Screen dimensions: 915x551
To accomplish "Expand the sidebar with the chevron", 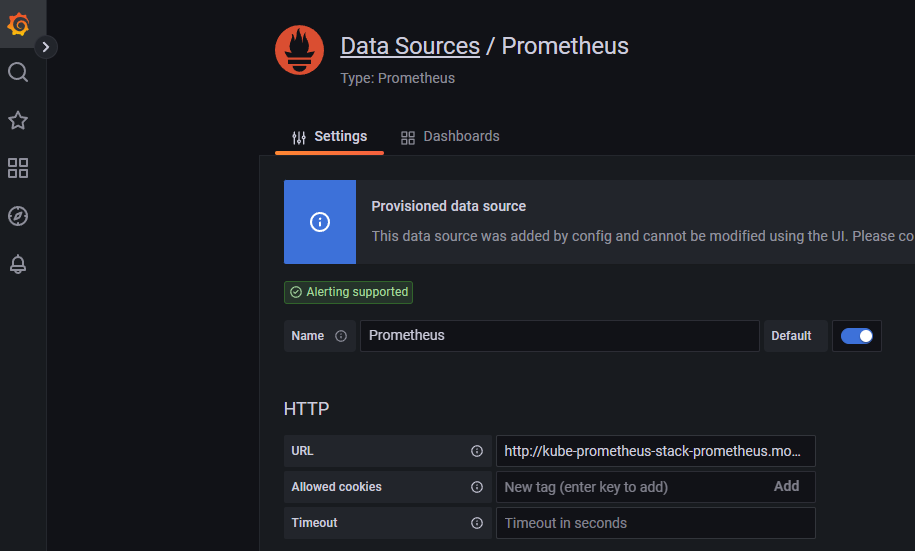I will 46,46.
